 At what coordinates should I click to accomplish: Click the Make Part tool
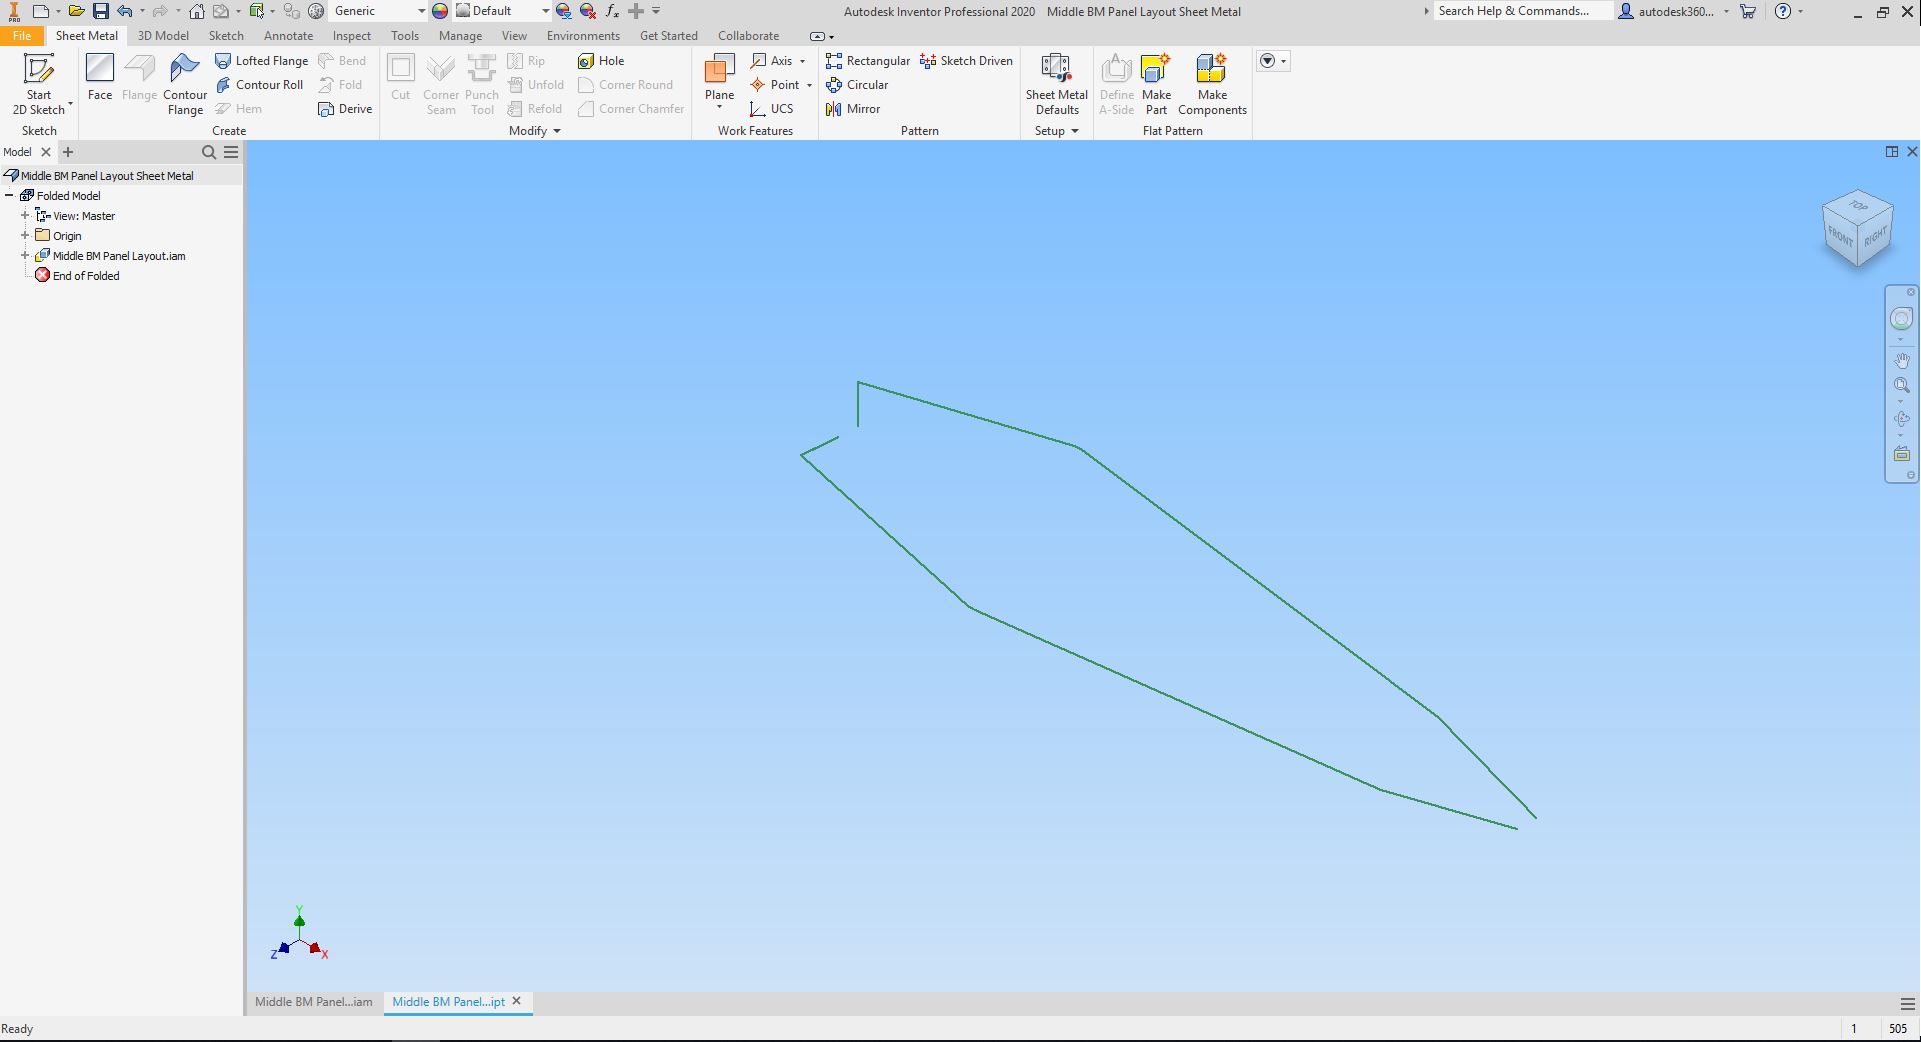point(1156,84)
